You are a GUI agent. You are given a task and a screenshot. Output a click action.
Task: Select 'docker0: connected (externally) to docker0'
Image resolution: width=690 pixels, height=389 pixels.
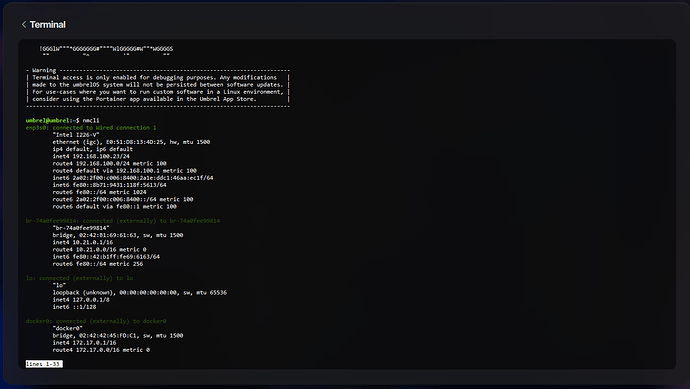[96, 321]
